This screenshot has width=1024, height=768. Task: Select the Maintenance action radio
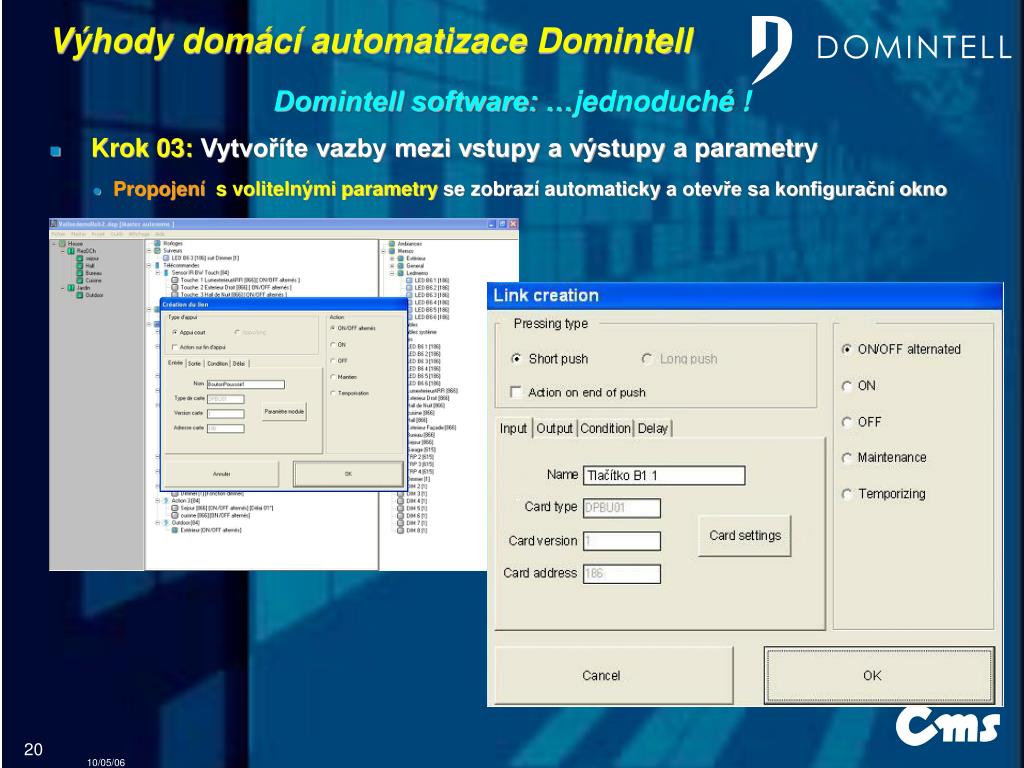[847, 458]
